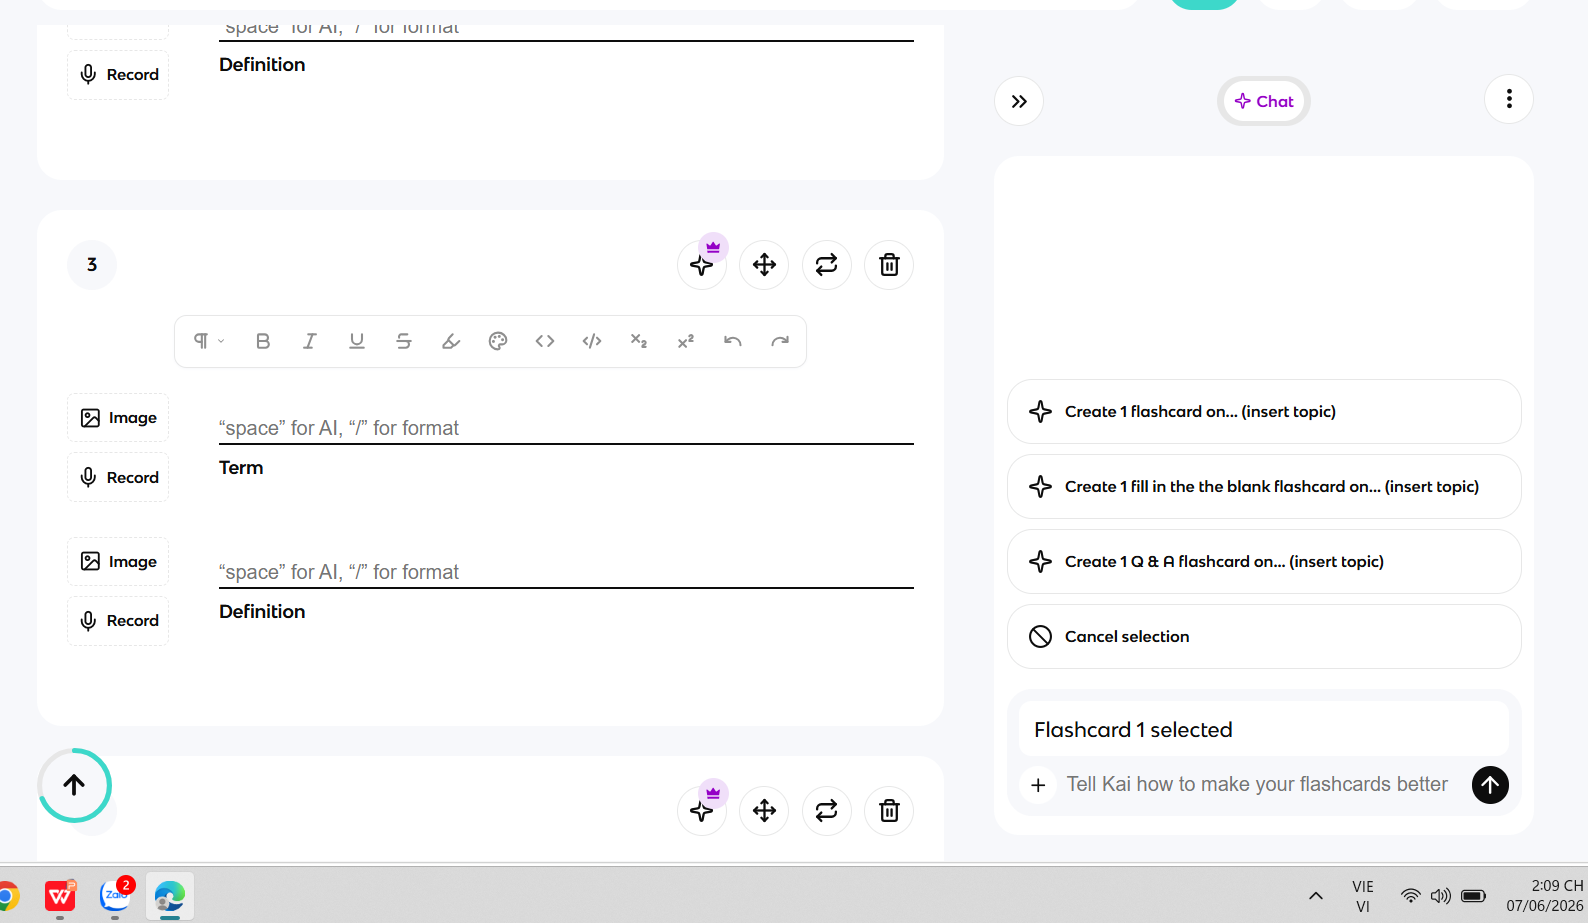Image resolution: width=1588 pixels, height=923 pixels.
Task: Click the Microsoft Edge taskbar icon
Action: coord(170,896)
